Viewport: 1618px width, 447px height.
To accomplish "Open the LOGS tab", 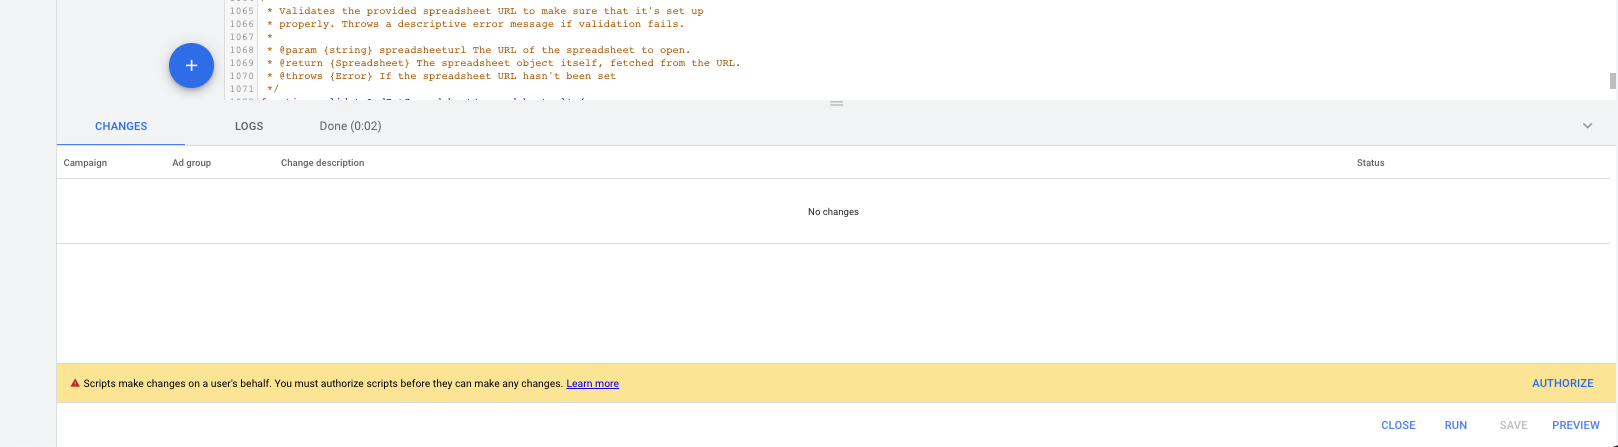I will (249, 126).
